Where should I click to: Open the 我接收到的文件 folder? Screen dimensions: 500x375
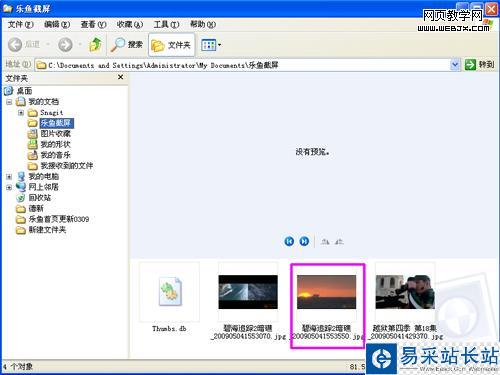pos(67,166)
